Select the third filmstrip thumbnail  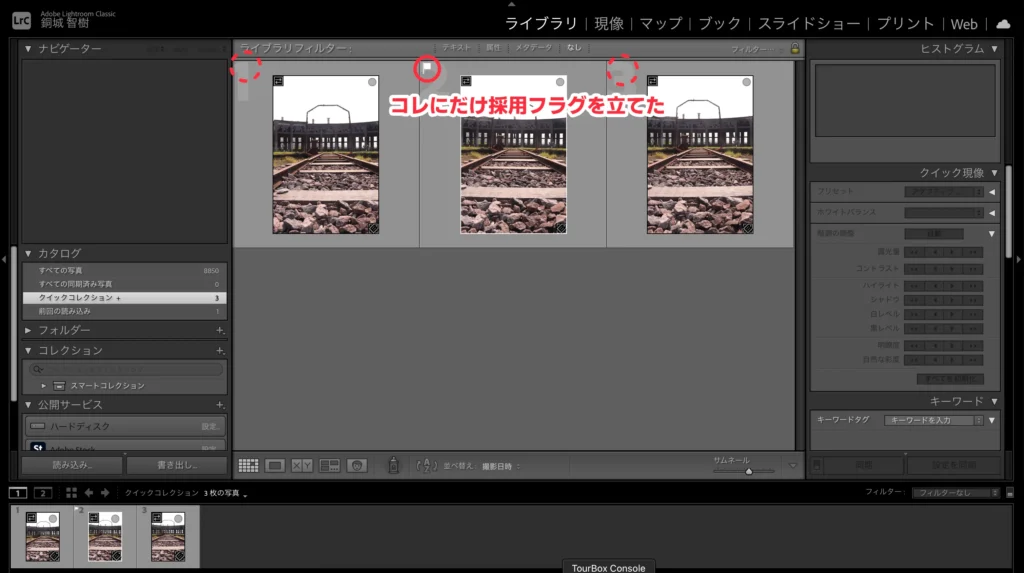tap(168, 536)
